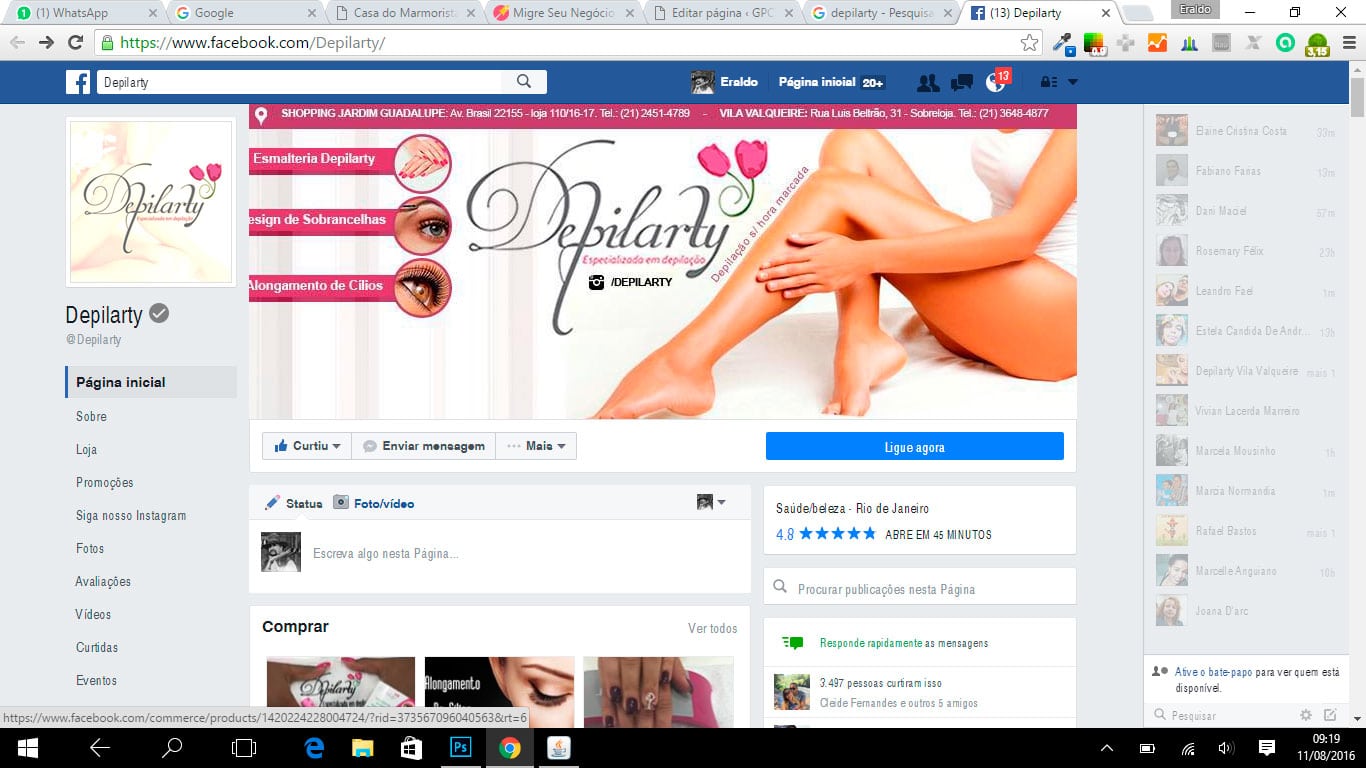Open the Facebook messages icon
The image size is (1366, 768).
tap(962, 83)
